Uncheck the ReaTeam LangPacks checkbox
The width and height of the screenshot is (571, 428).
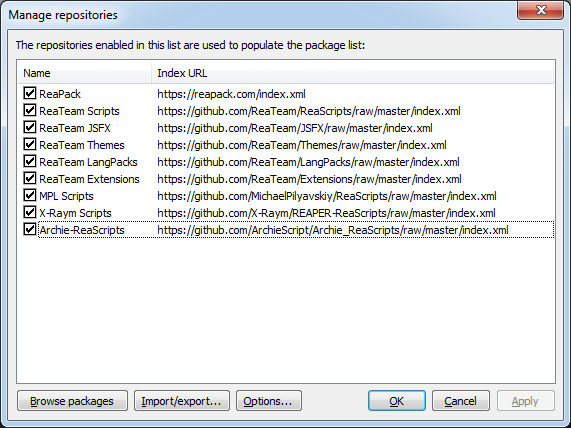pyautogui.click(x=29, y=161)
